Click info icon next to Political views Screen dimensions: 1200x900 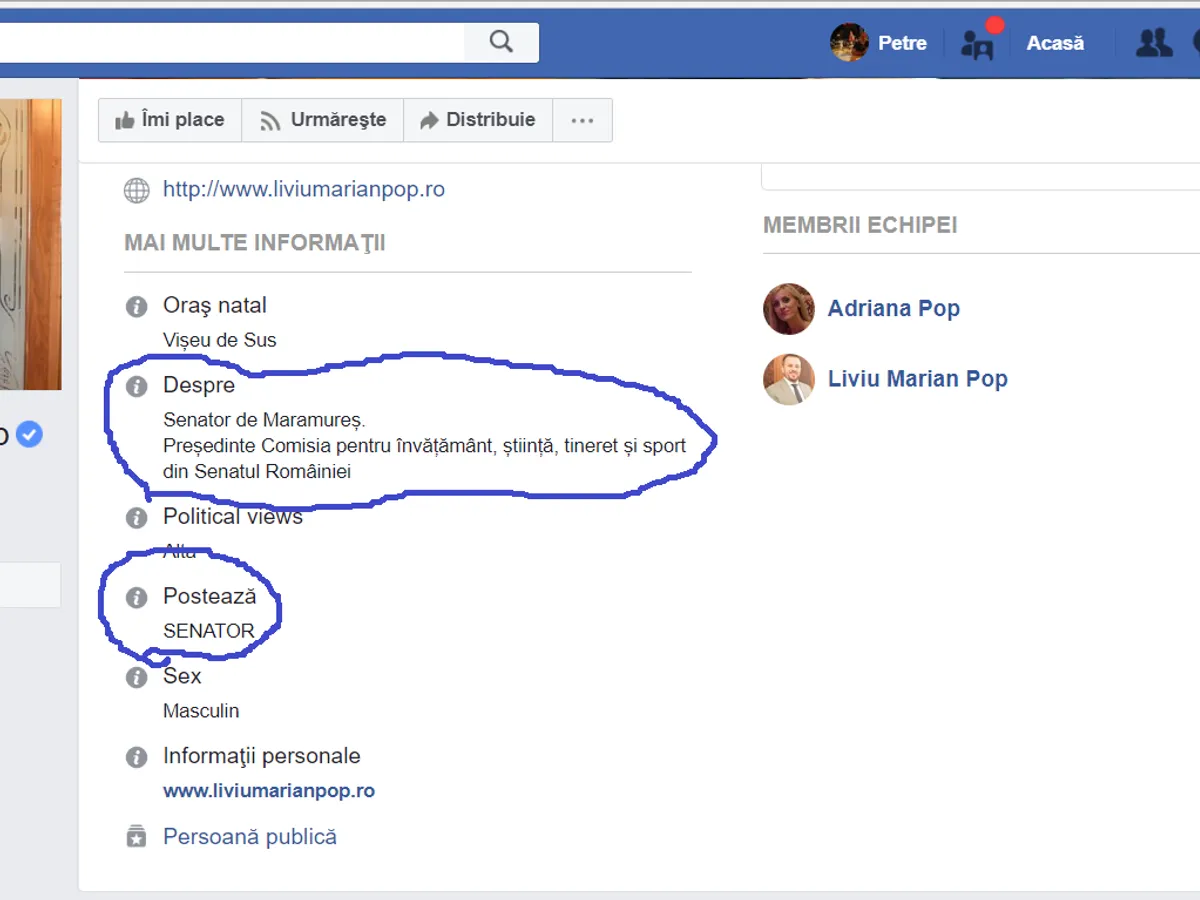[137, 518]
